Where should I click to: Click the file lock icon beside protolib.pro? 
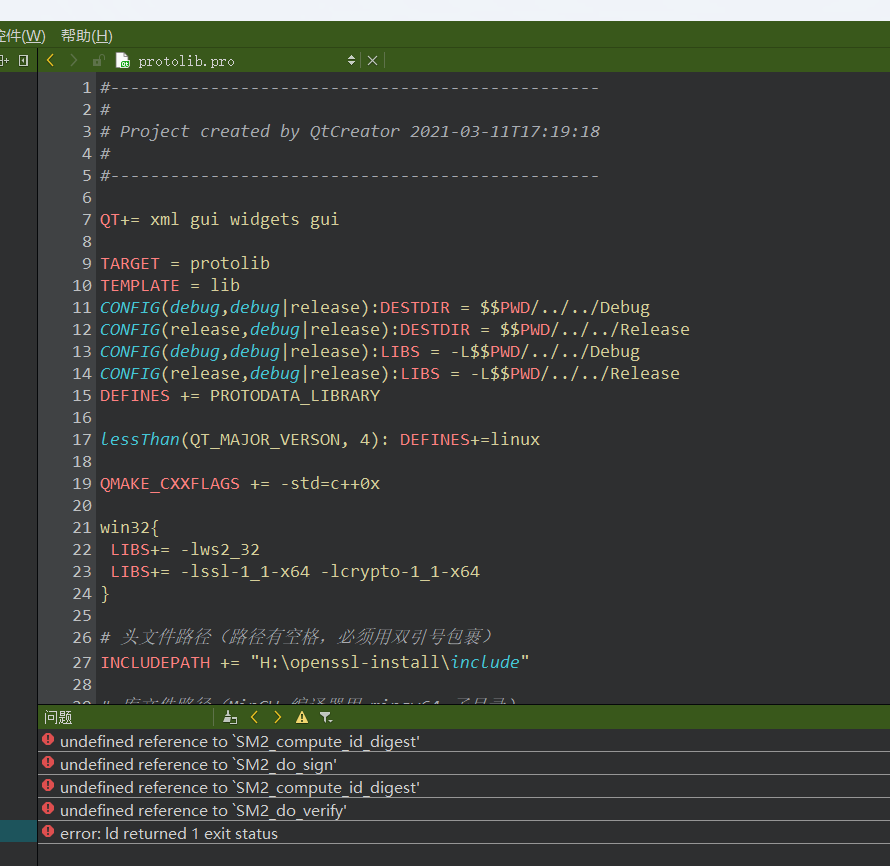[99, 61]
